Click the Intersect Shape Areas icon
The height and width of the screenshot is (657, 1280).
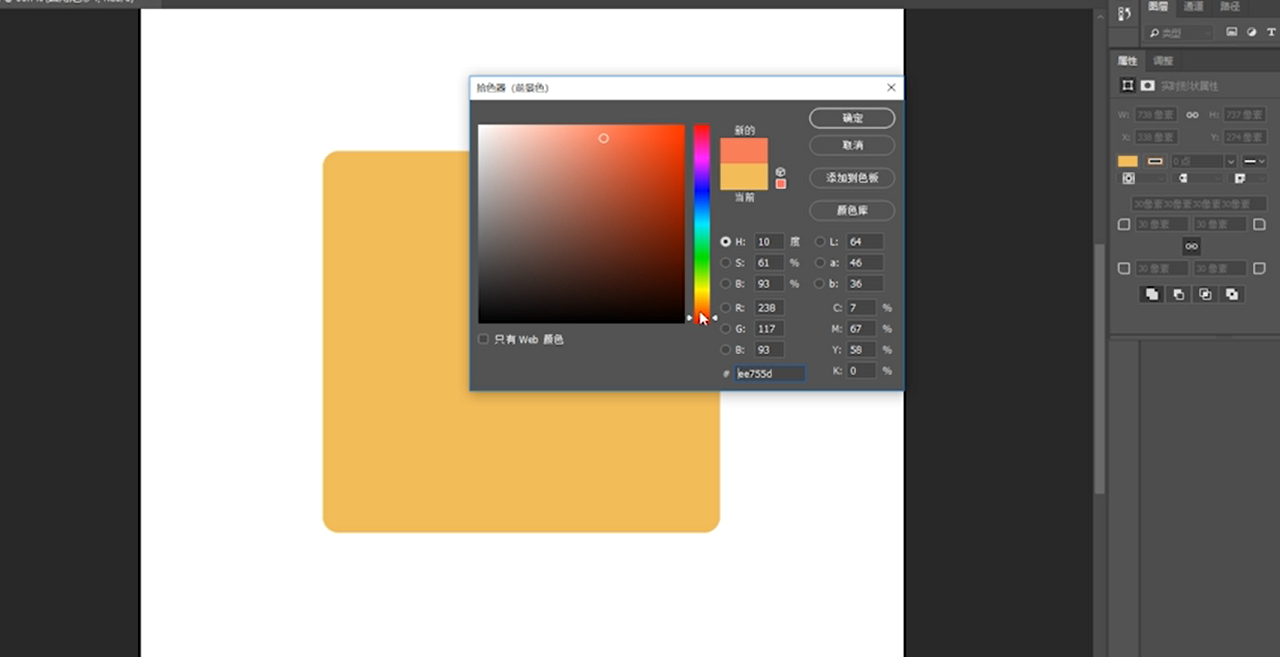[x=1205, y=294]
